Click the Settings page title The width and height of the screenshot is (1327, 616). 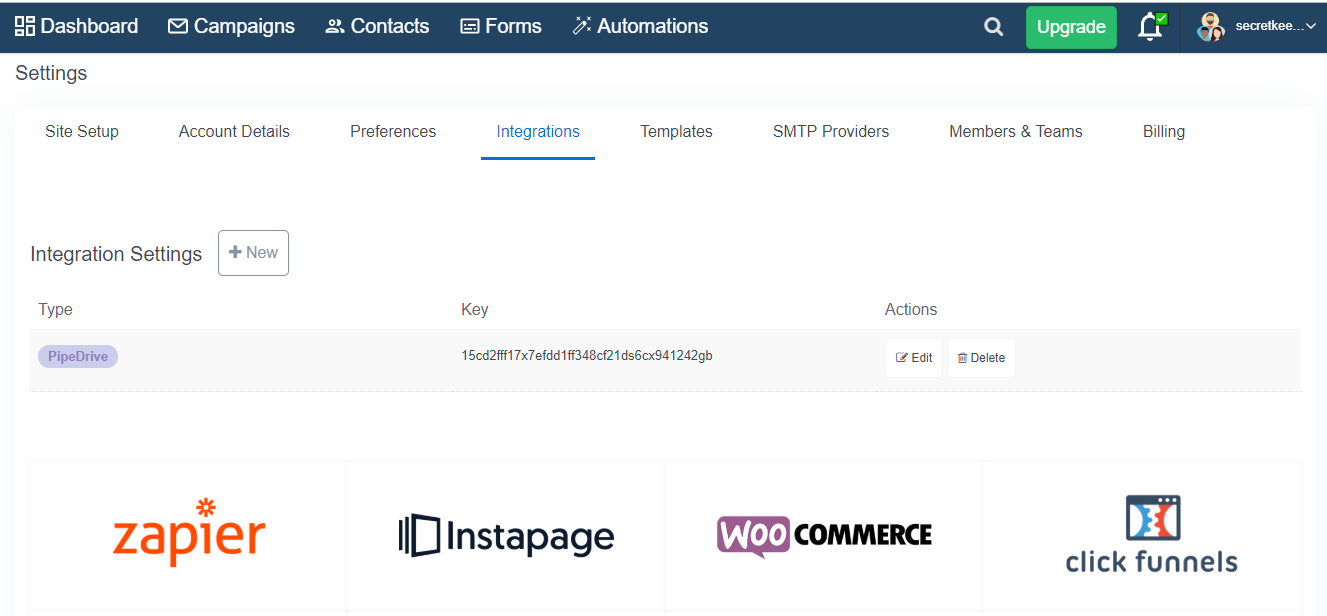tap(51, 73)
